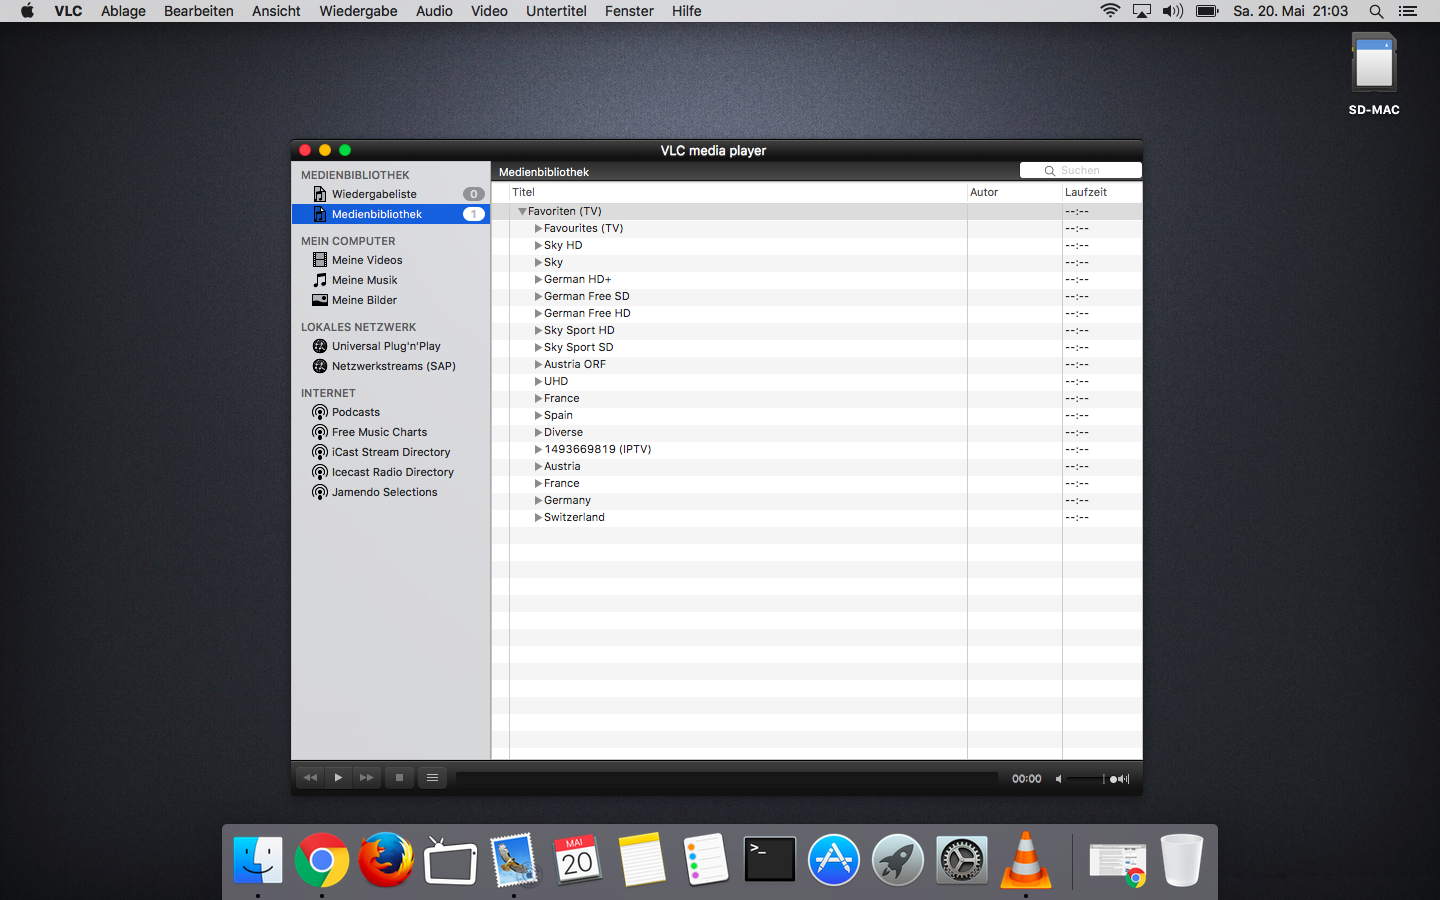Click the rewind/previous track button
This screenshot has width=1440, height=900.
click(x=310, y=778)
